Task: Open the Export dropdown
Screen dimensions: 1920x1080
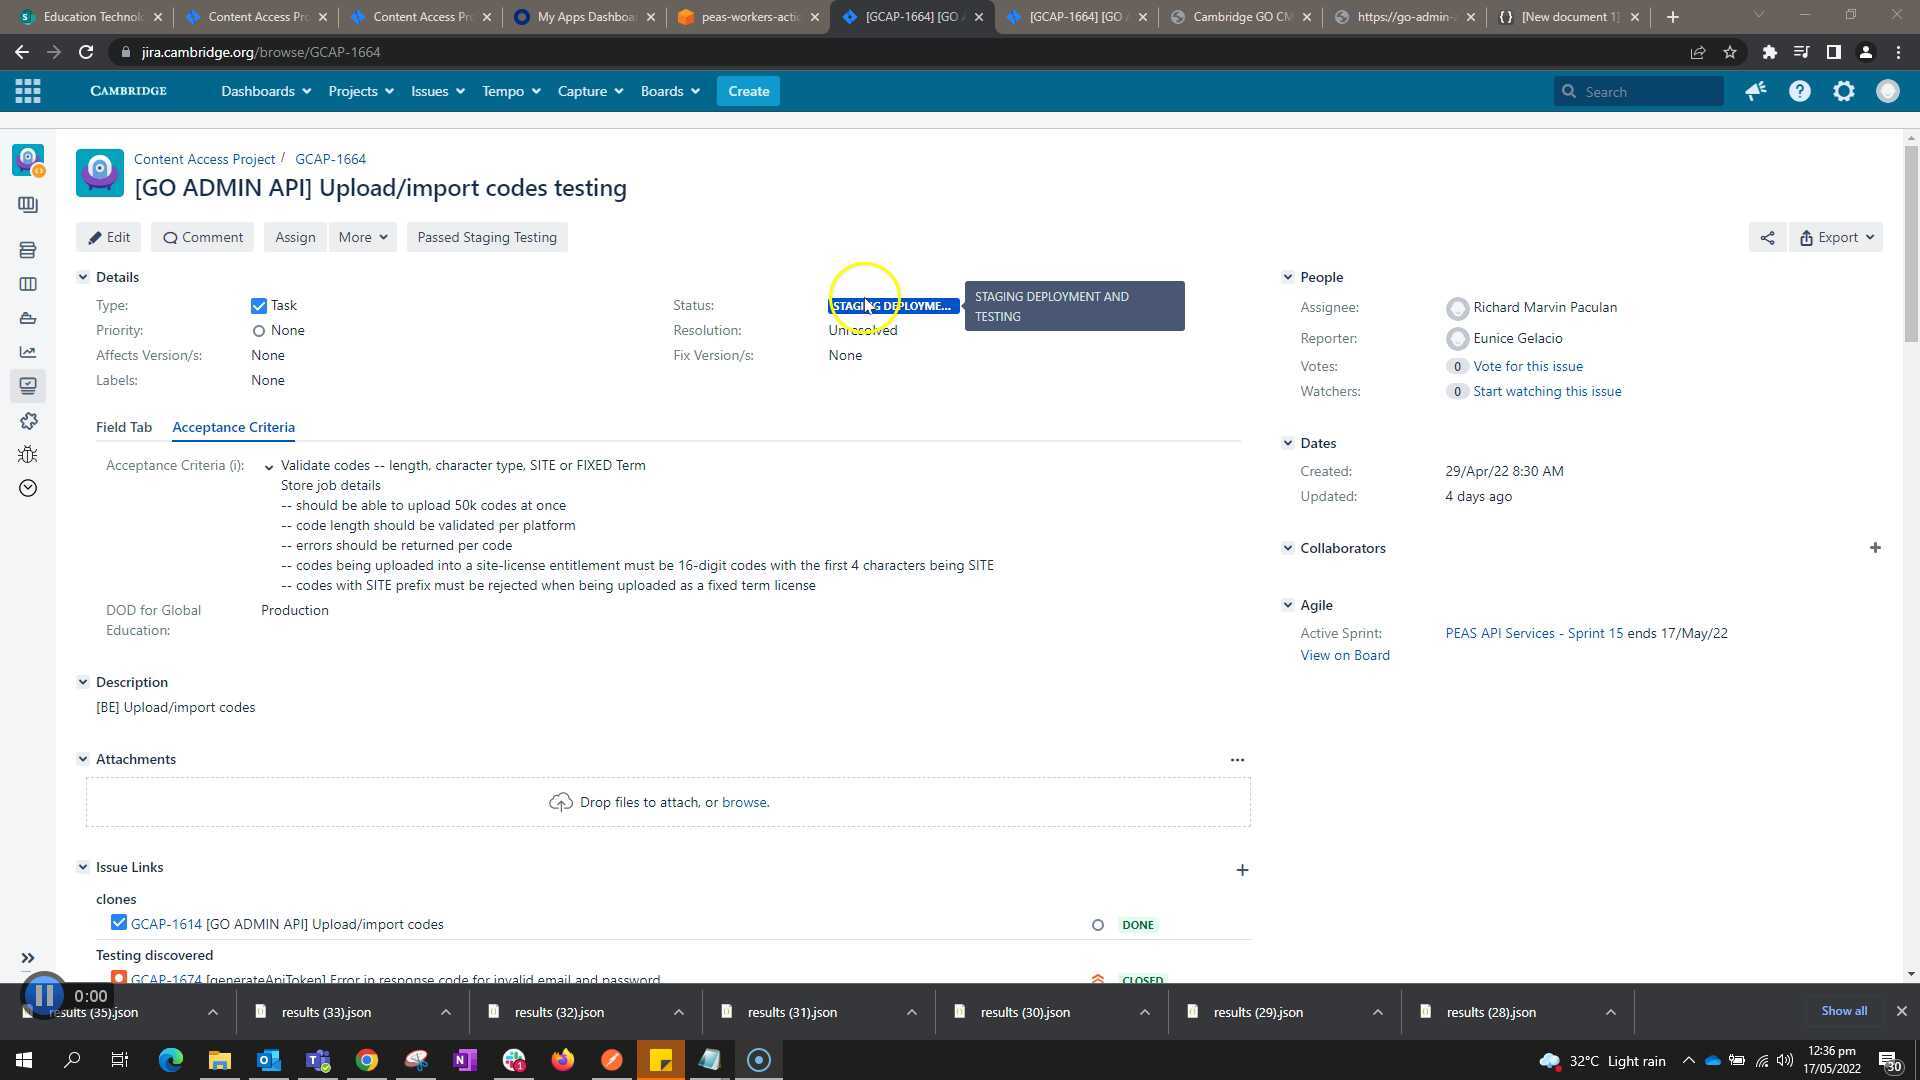Action: tap(1836, 238)
